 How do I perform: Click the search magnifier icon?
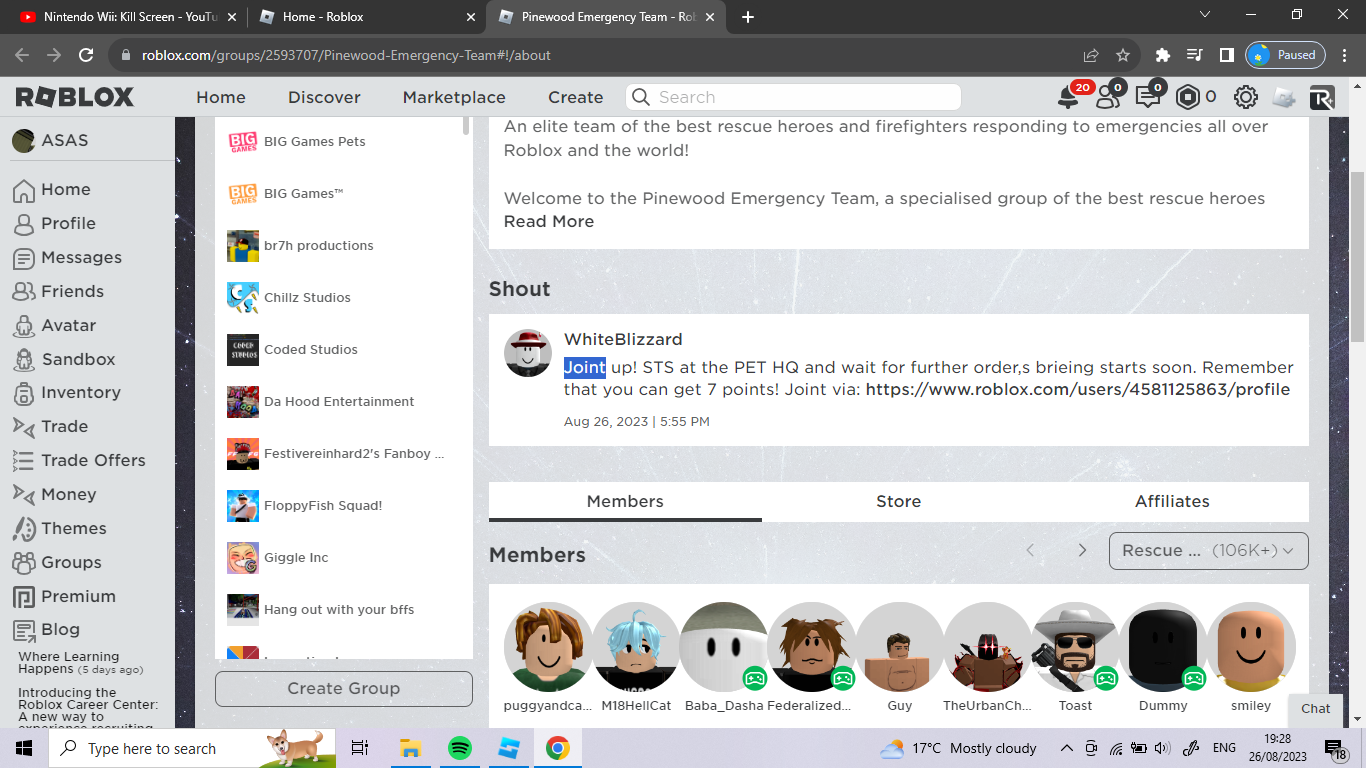coord(642,97)
